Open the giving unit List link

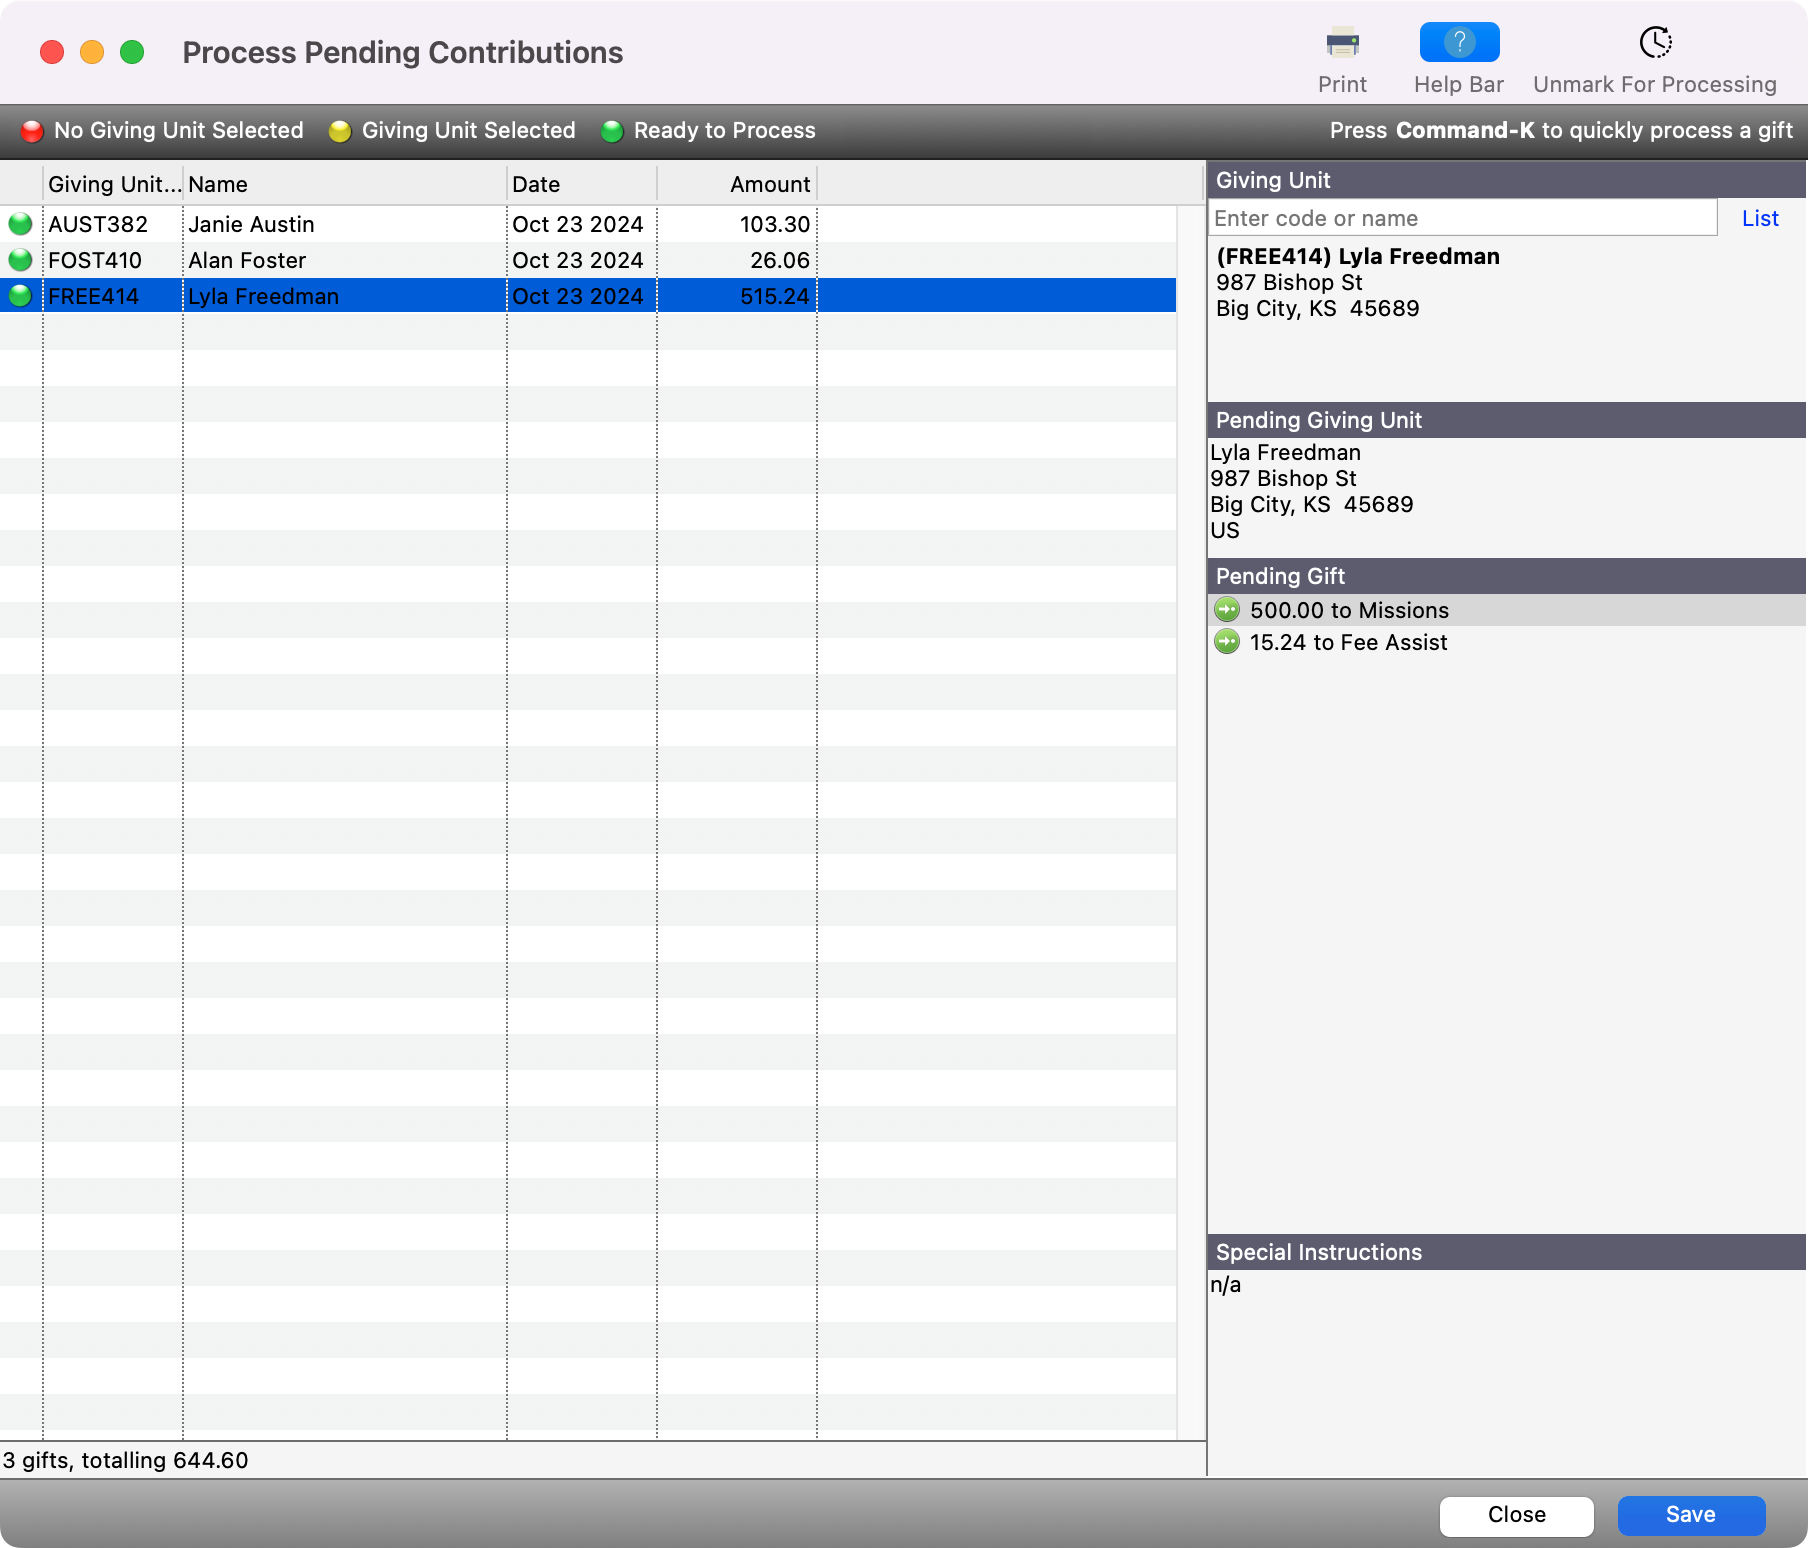tap(1759, 218)
